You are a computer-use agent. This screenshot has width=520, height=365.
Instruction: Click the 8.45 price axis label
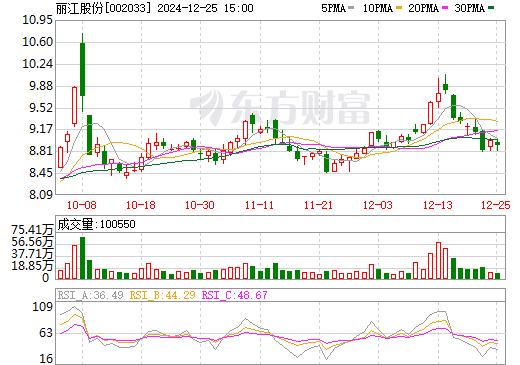point(41,173)
